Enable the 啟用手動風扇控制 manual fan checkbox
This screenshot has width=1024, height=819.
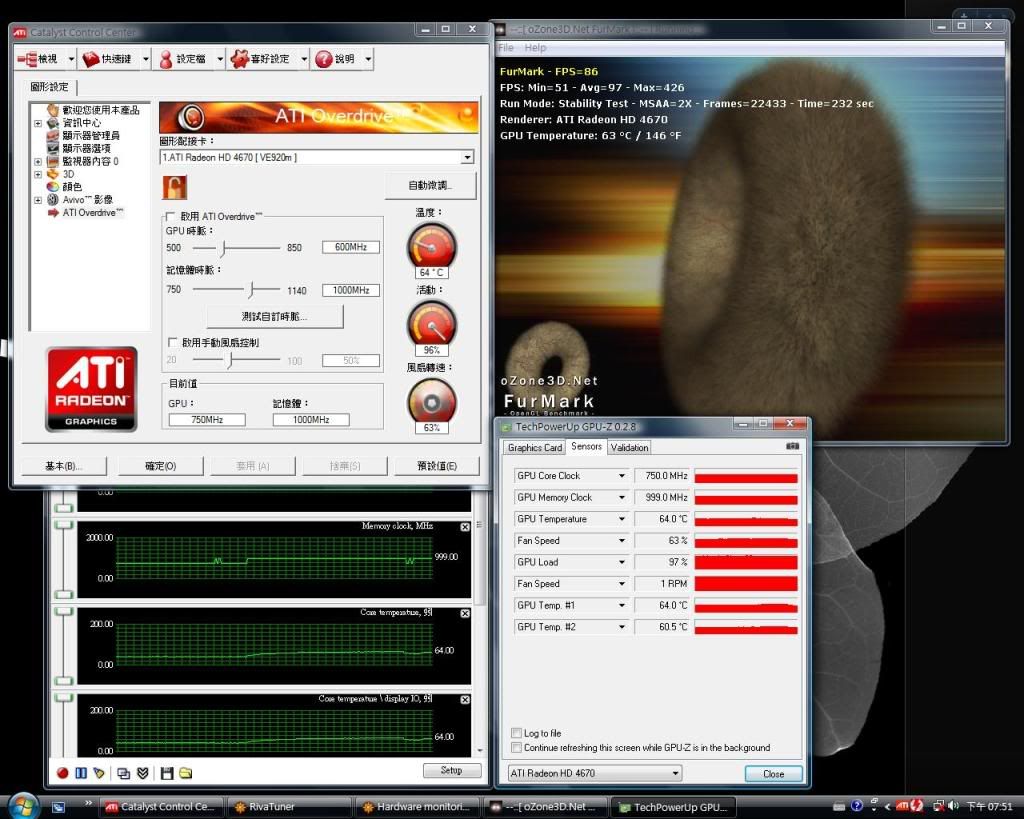172,342
